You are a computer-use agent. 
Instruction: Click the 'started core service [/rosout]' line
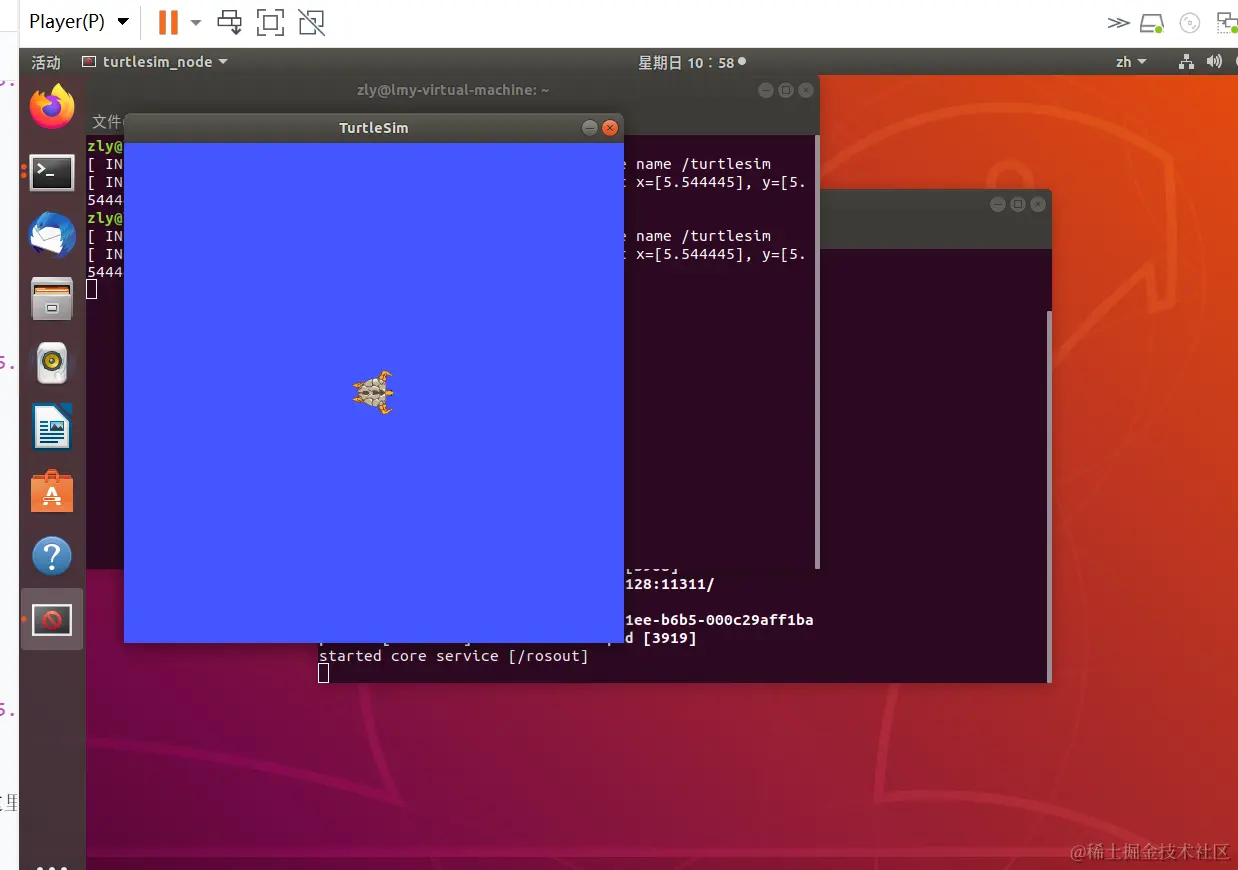(454, 656)
